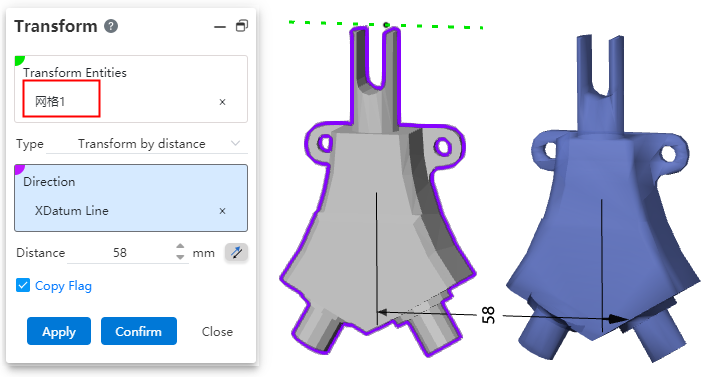Click the restore window icon of Transform panel
Image resolution: width=722 pixels, height=377 pixels.
(242, 26)
